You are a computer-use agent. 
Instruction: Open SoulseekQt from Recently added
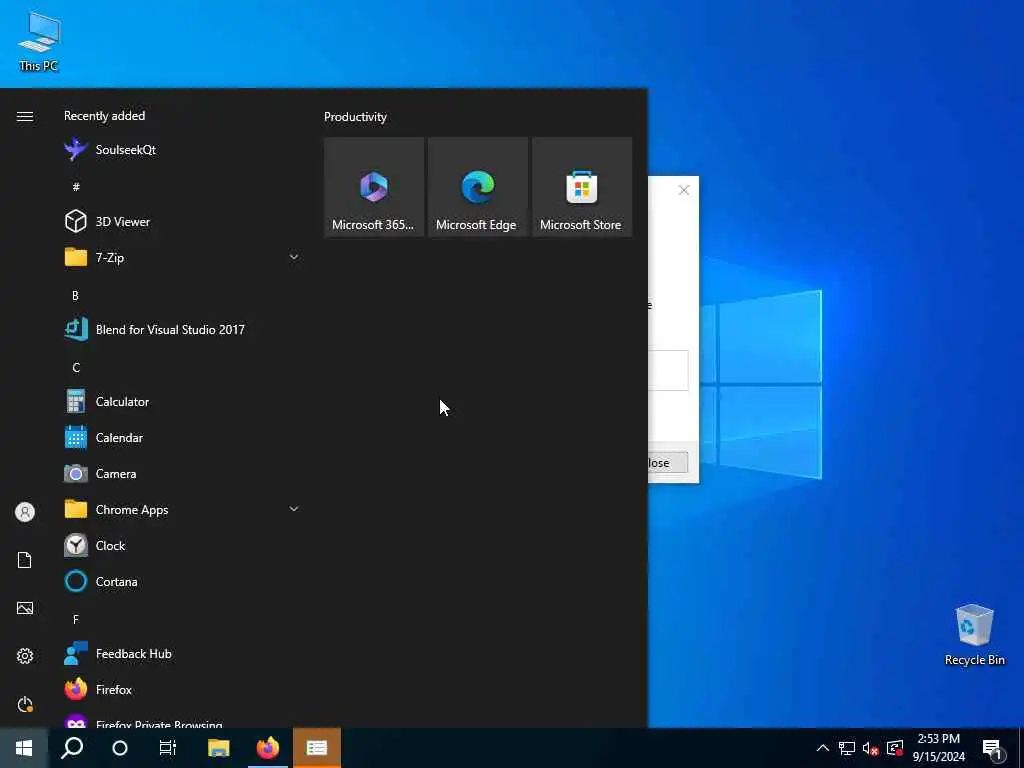(x=182, y=150)
